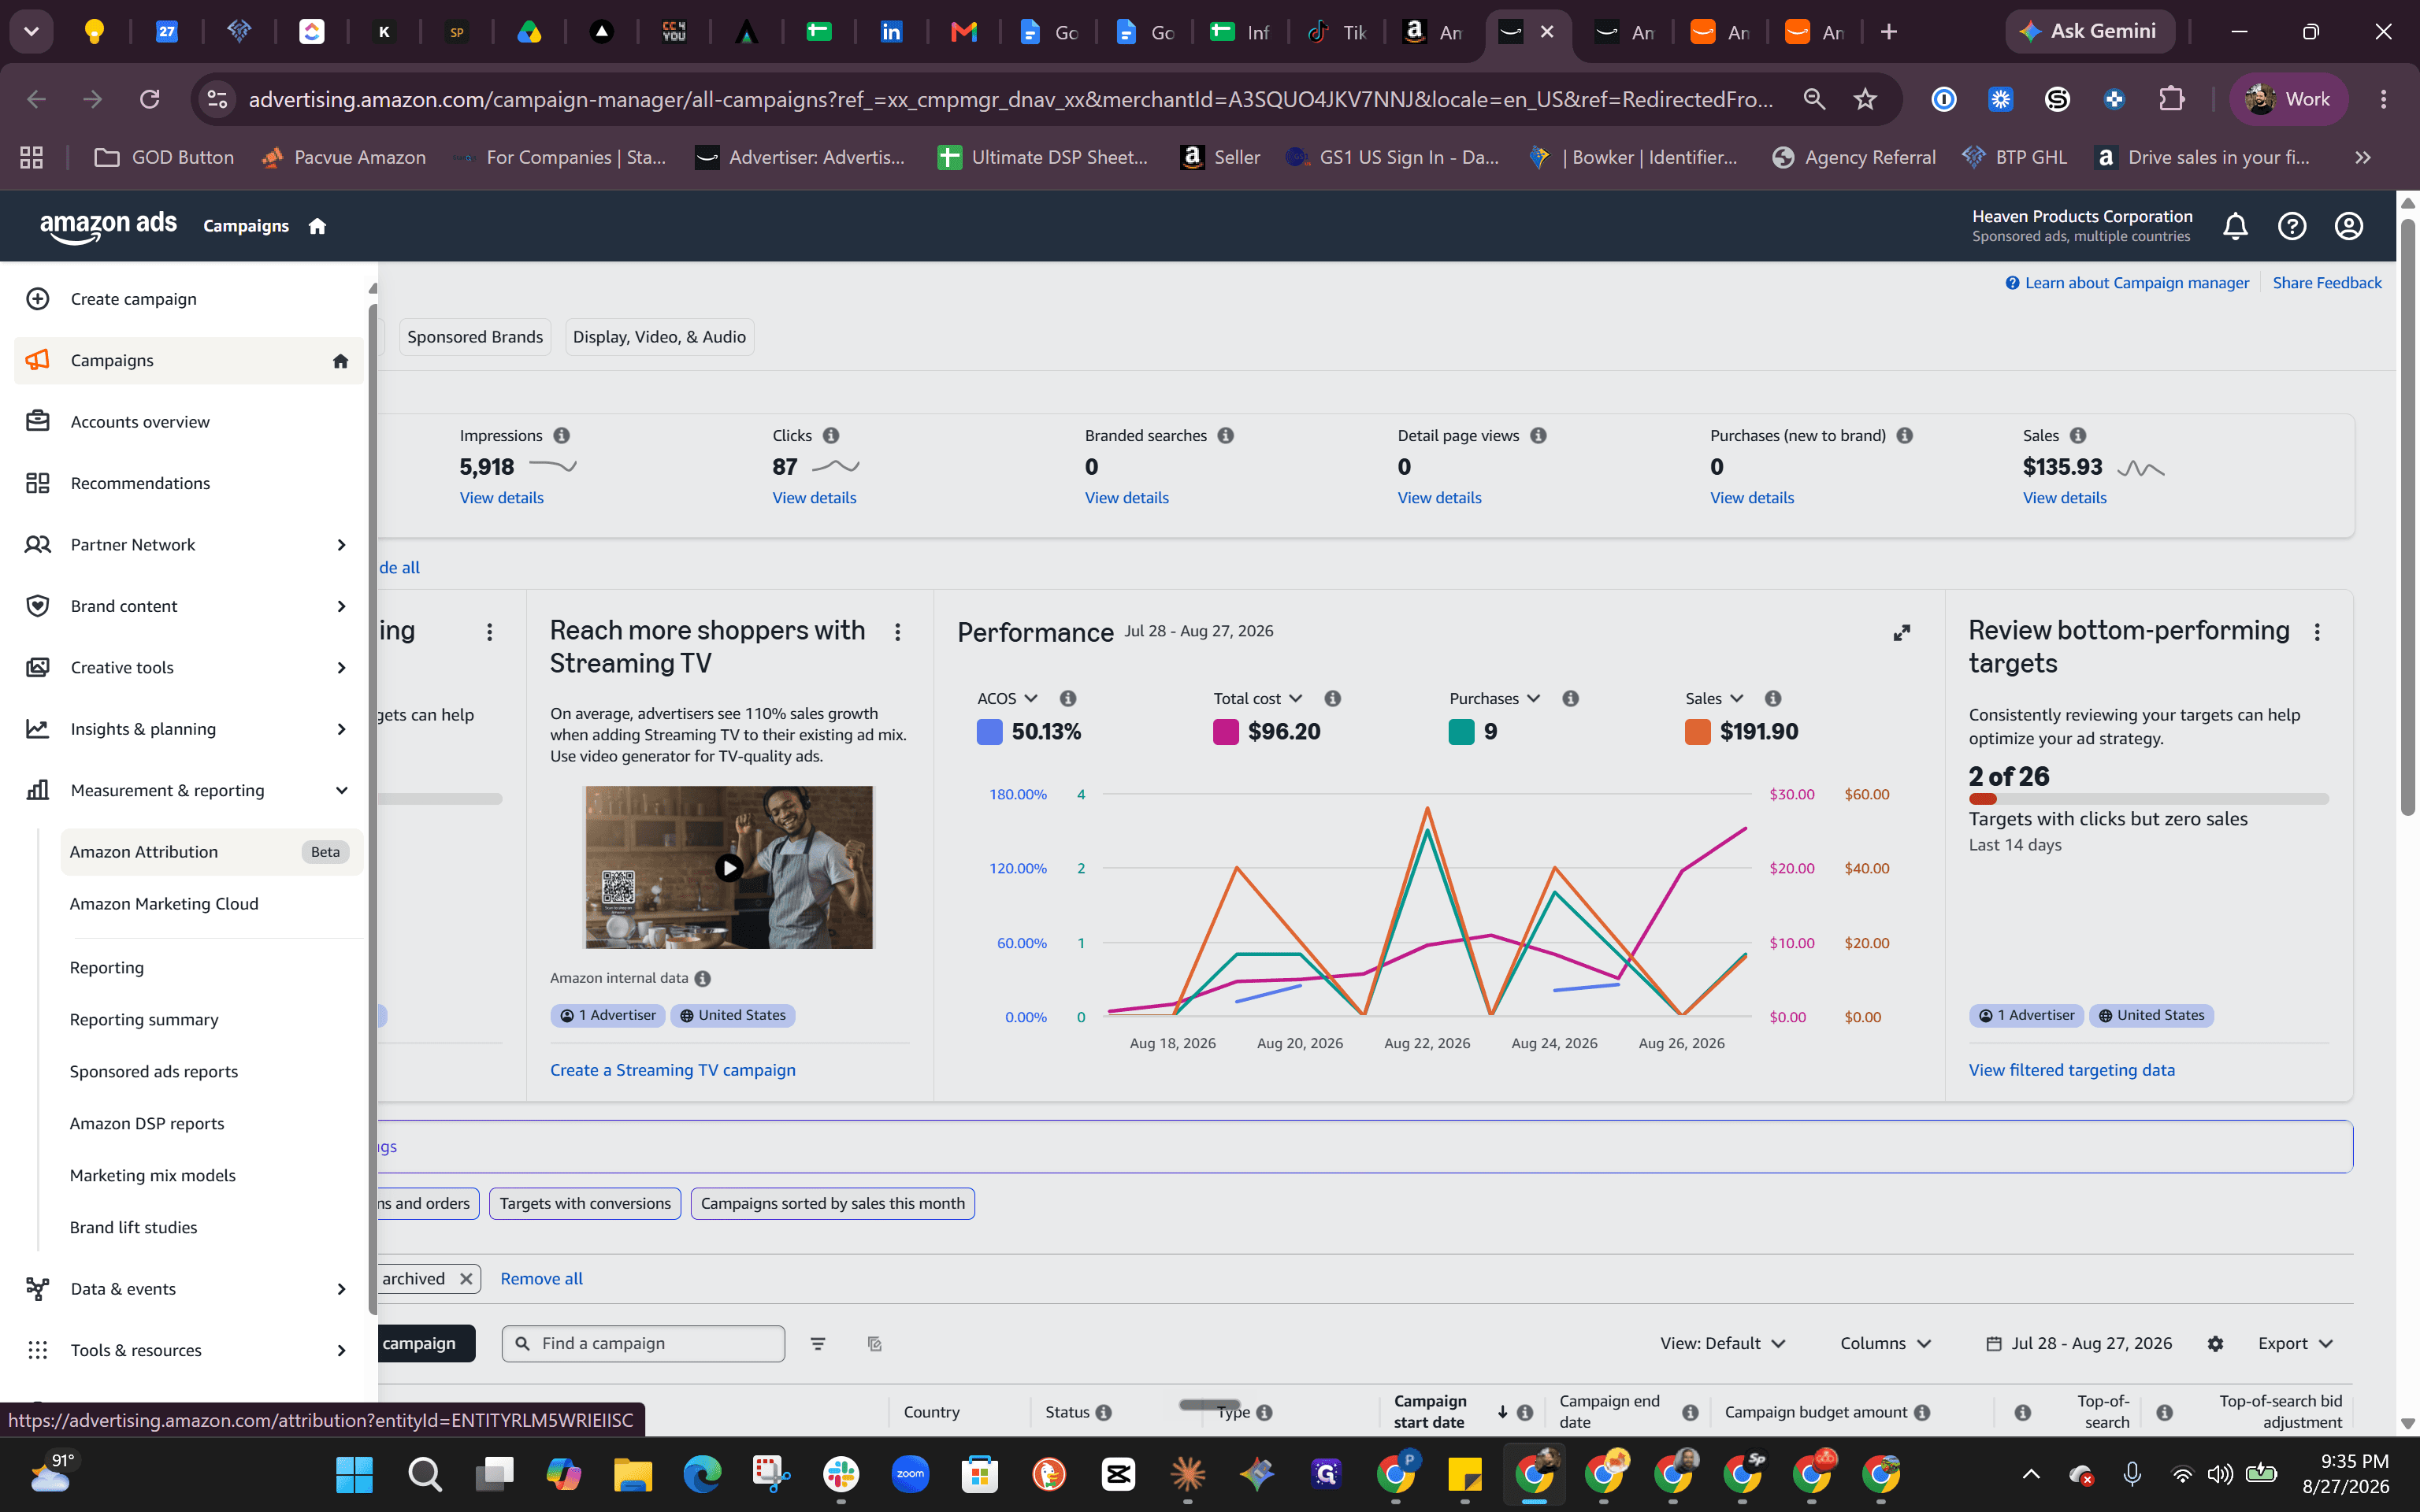Click Share Feedback link
This screenshot has width=2420, height=1512.
[x=2327, y=283]
